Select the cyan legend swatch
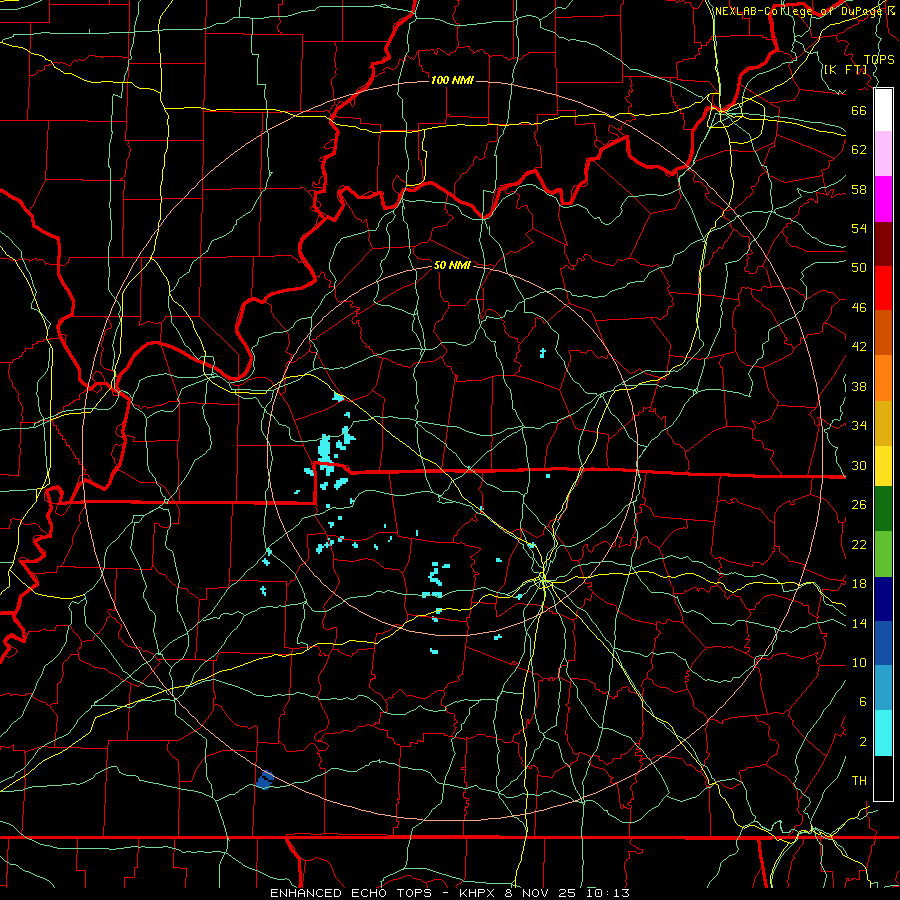 (x=883, y=733)
